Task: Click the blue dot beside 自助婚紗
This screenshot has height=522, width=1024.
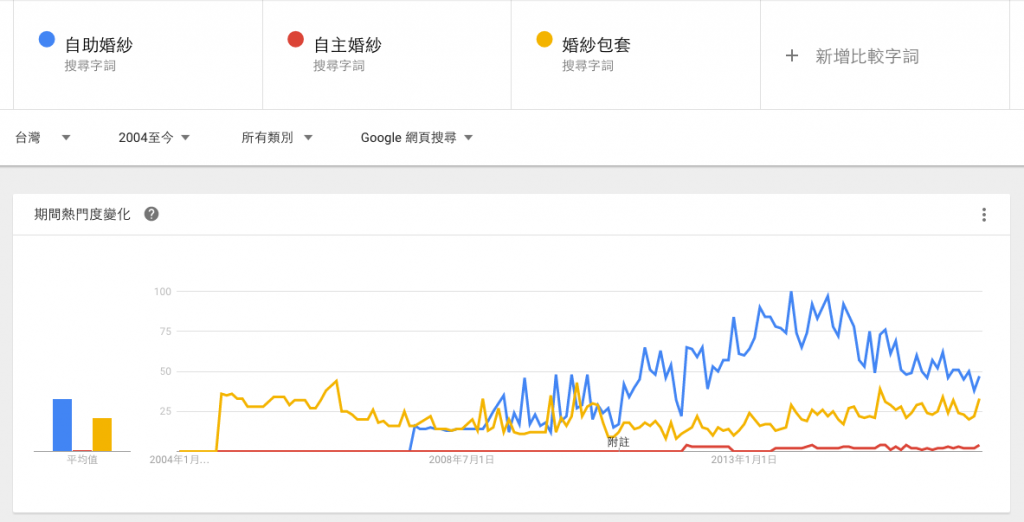Action: tap(46, 39)
